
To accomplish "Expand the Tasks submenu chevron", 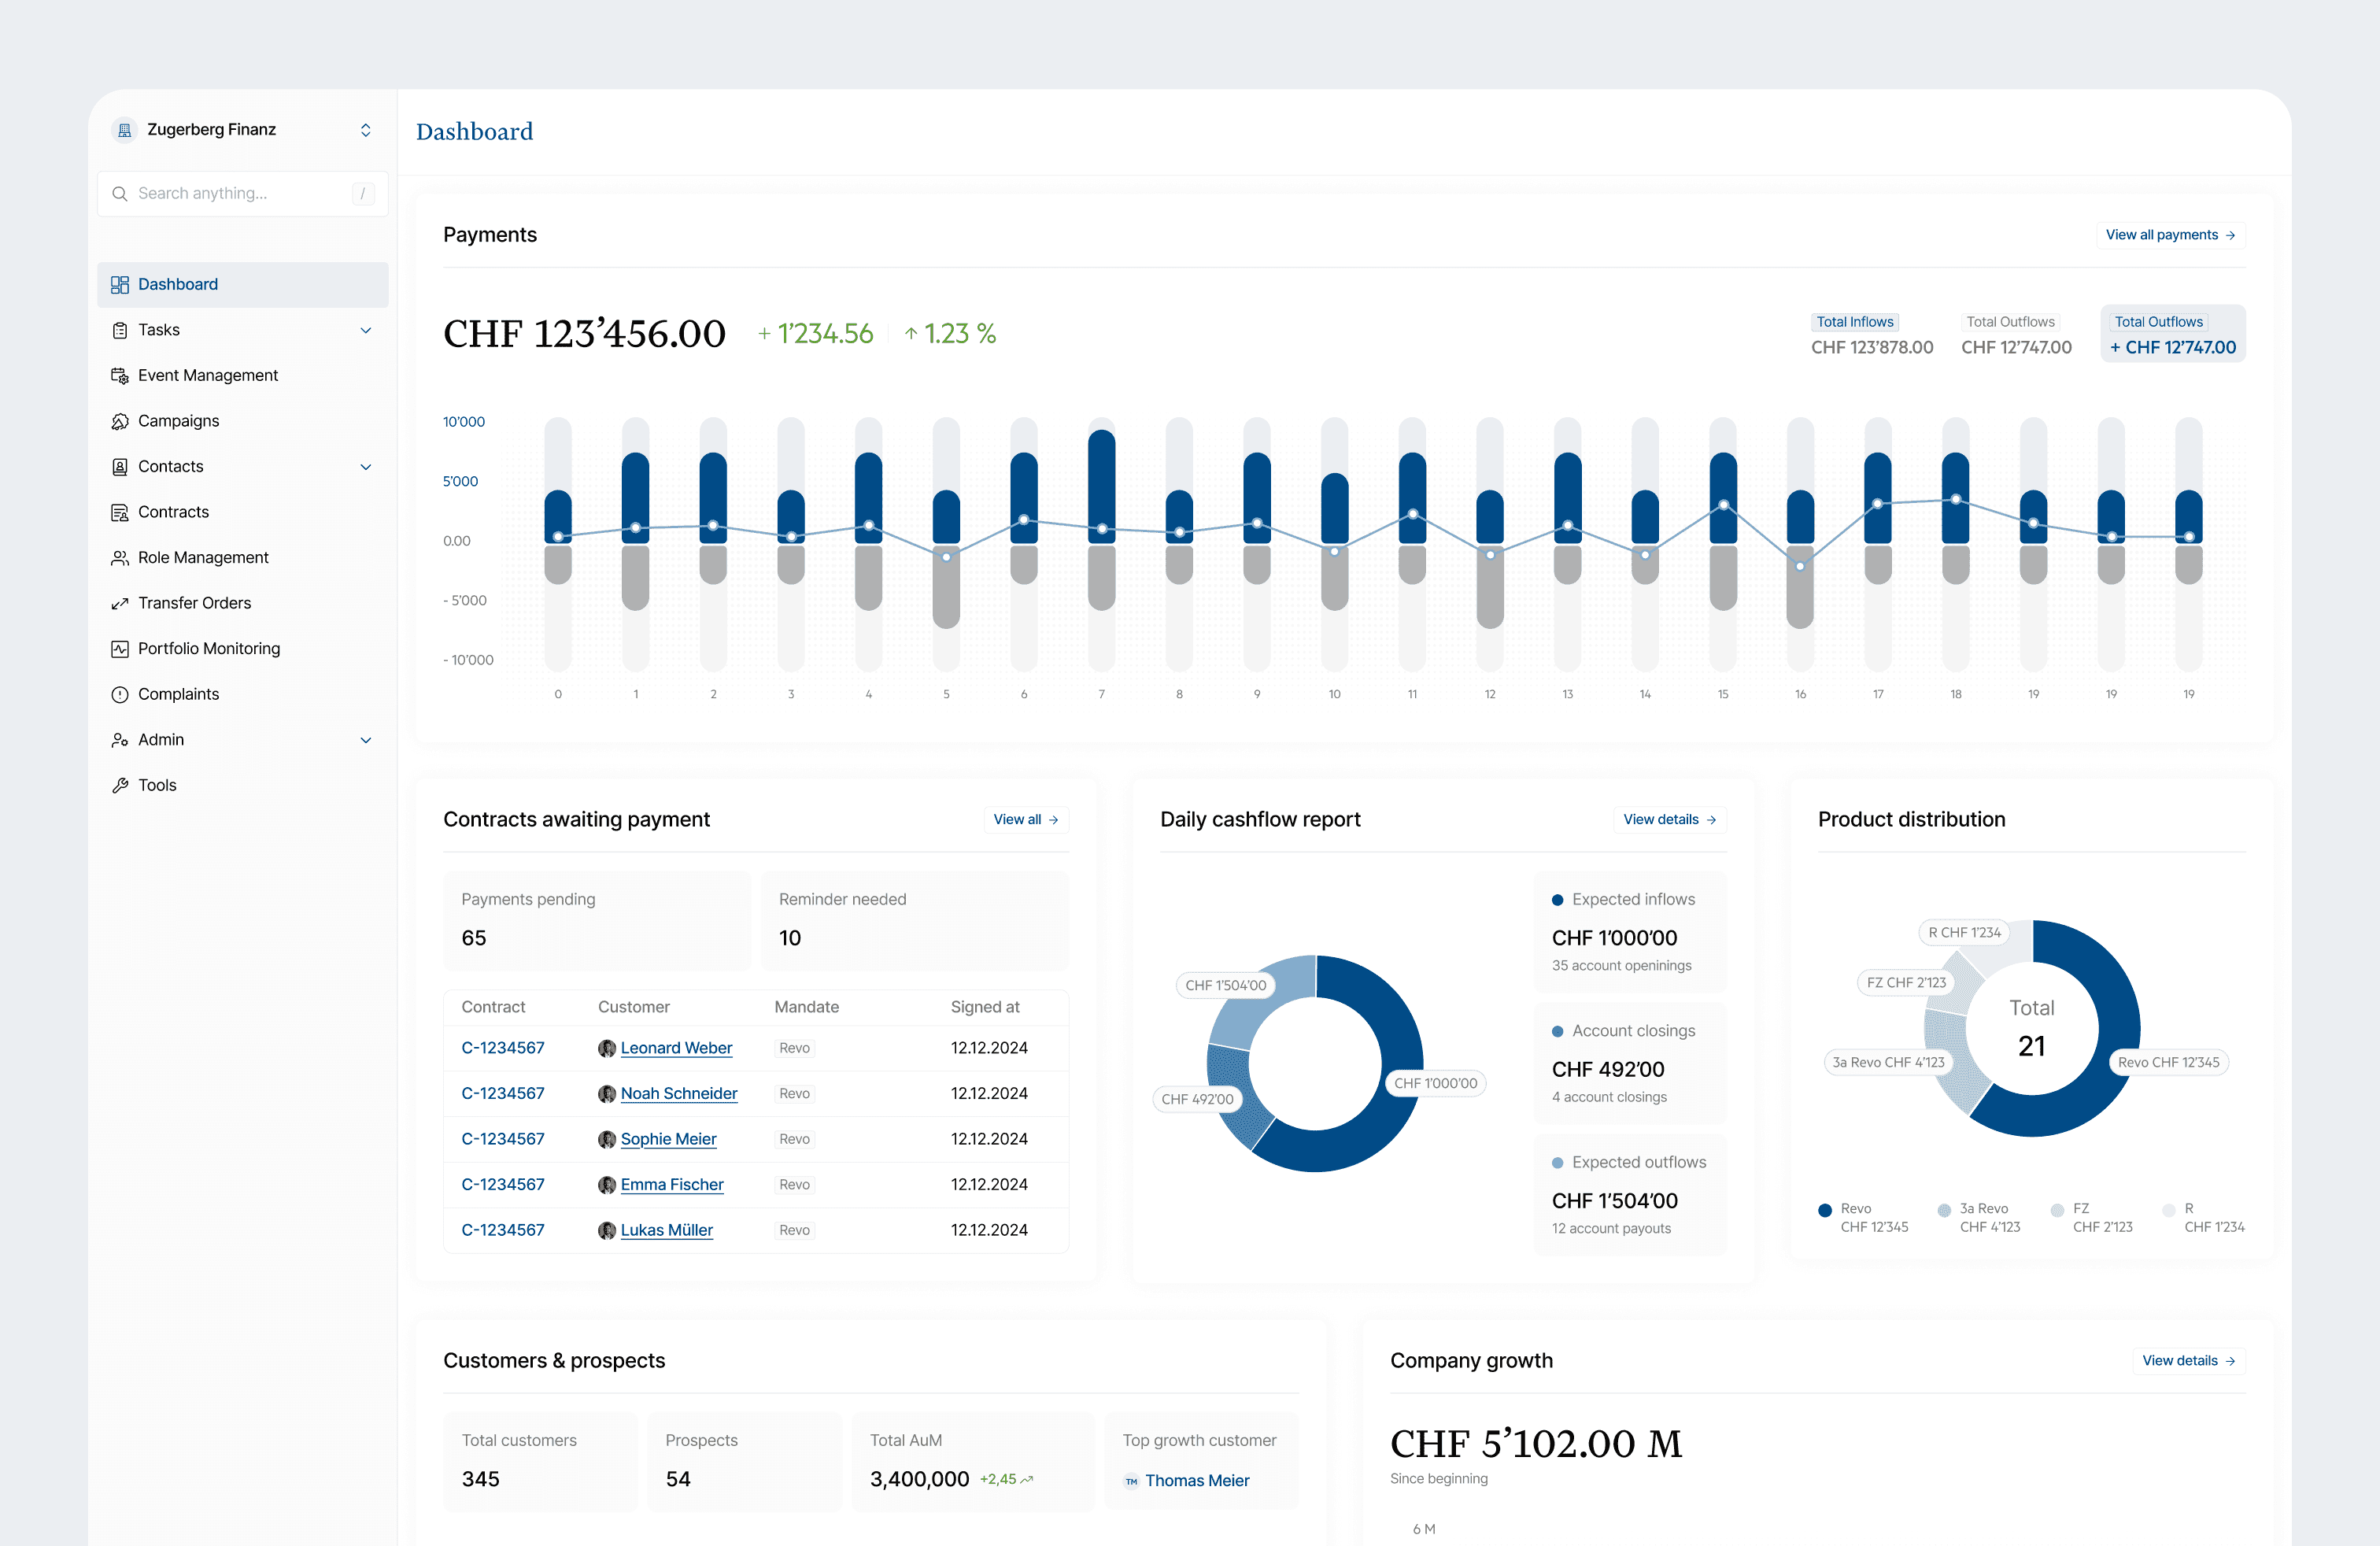I will point(366,330).
